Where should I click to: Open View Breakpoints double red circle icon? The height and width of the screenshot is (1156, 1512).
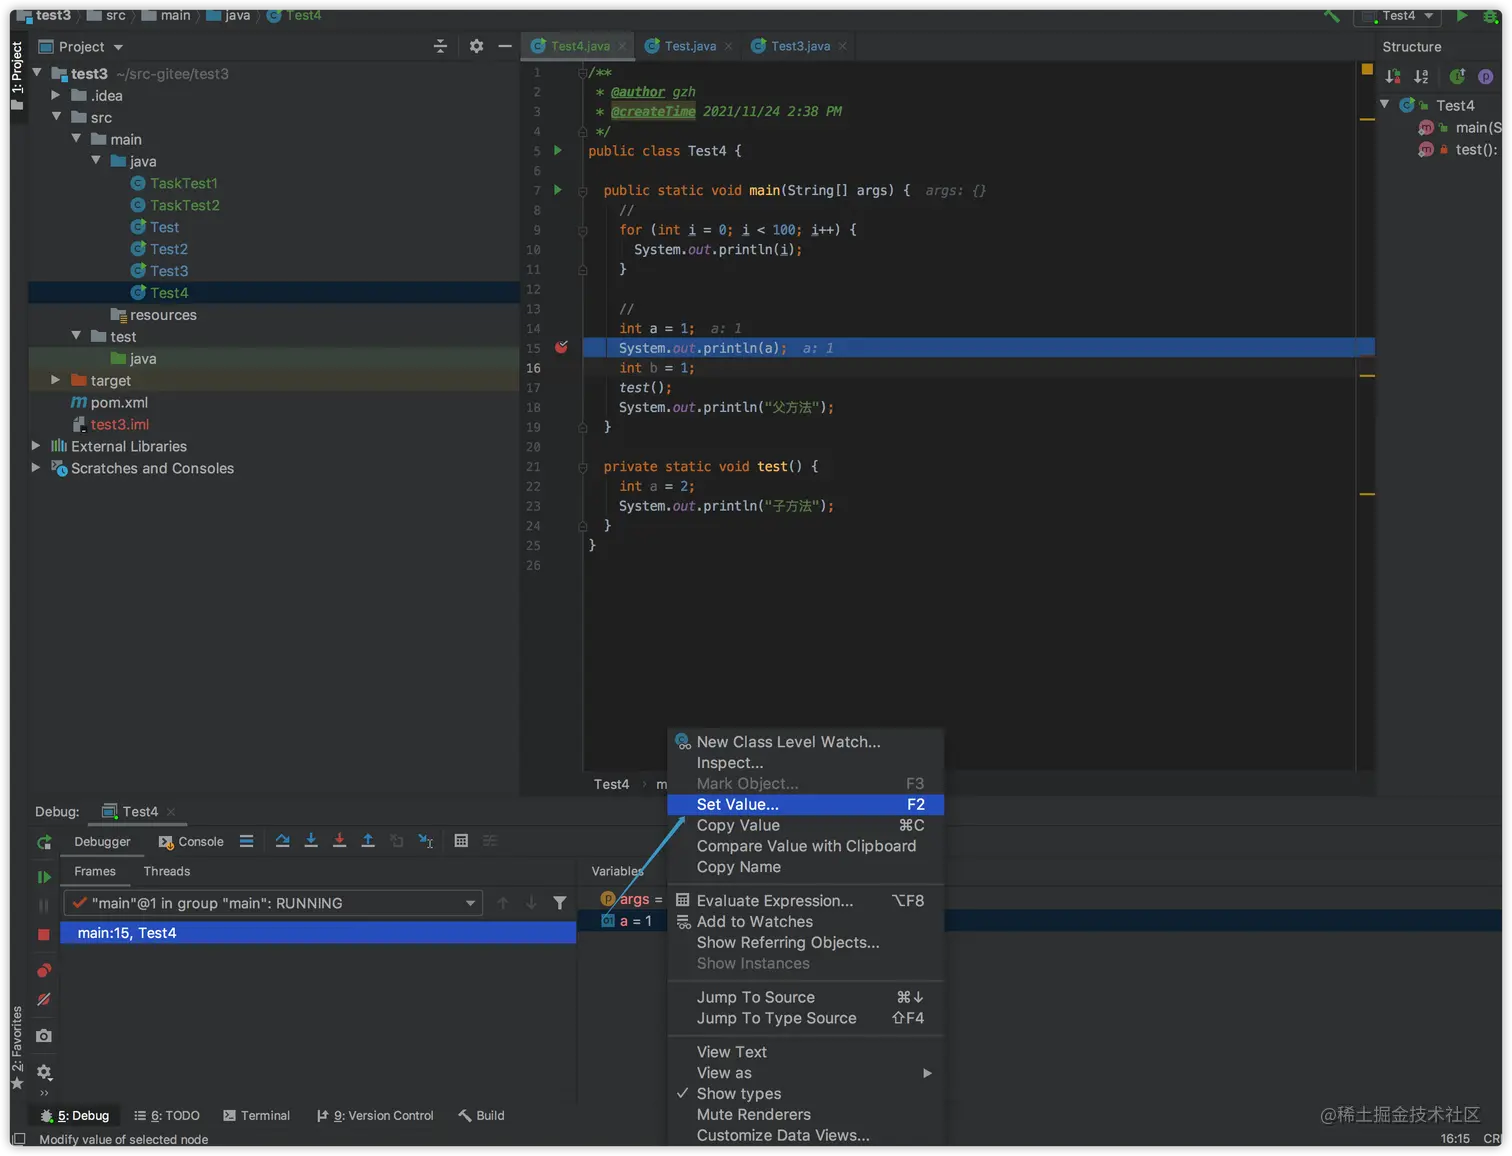[x=44, y=971]
